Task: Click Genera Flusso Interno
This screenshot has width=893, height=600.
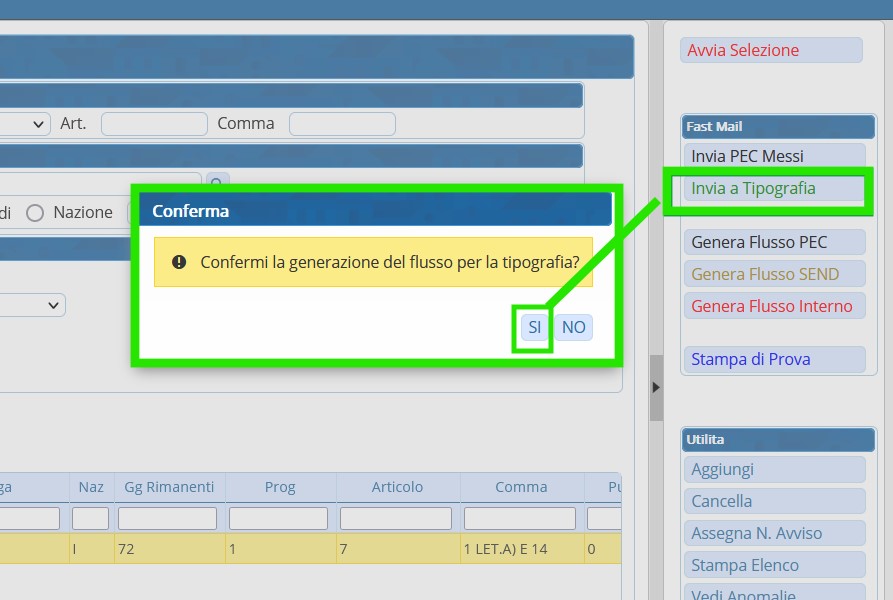Action: tap(772, 306)
